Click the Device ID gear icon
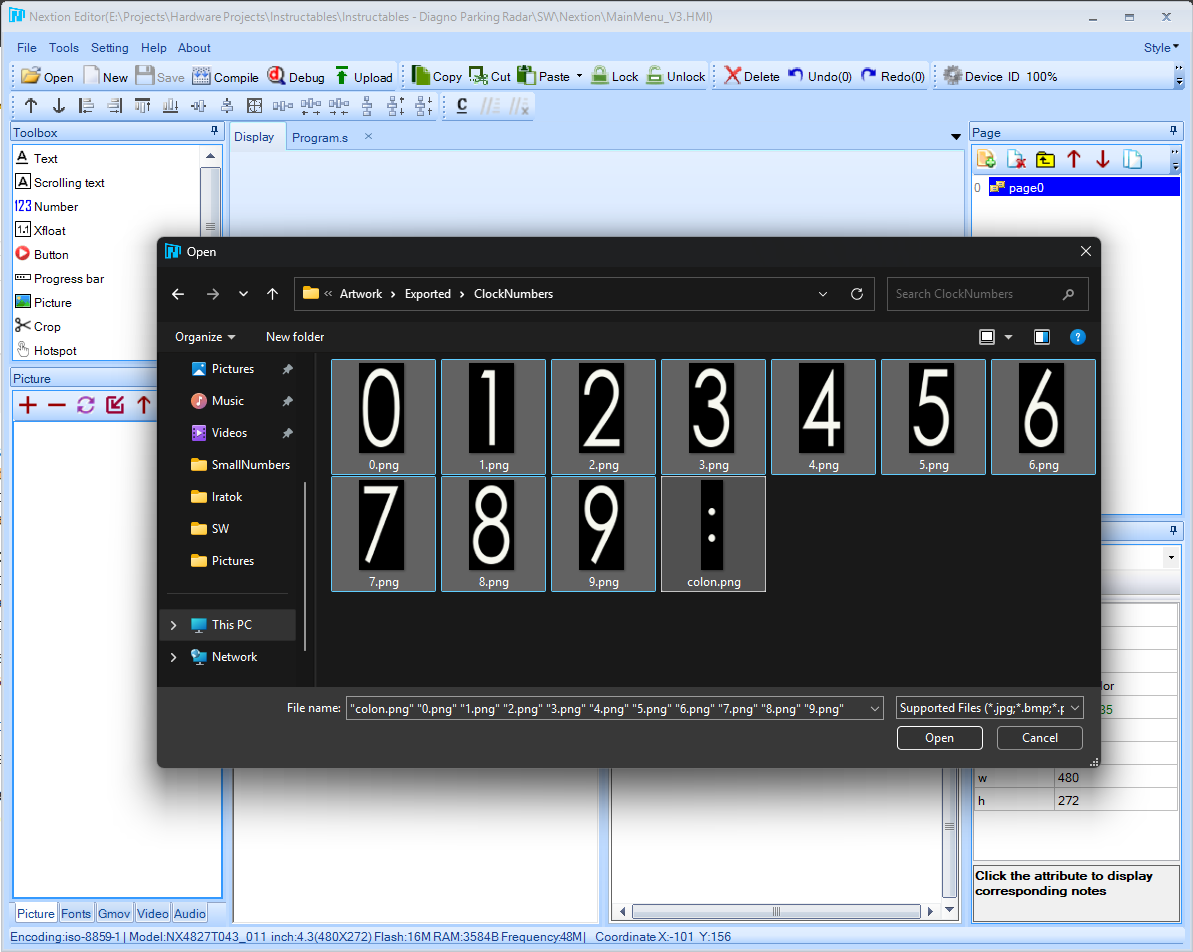1193x952 pixels. 953,75
